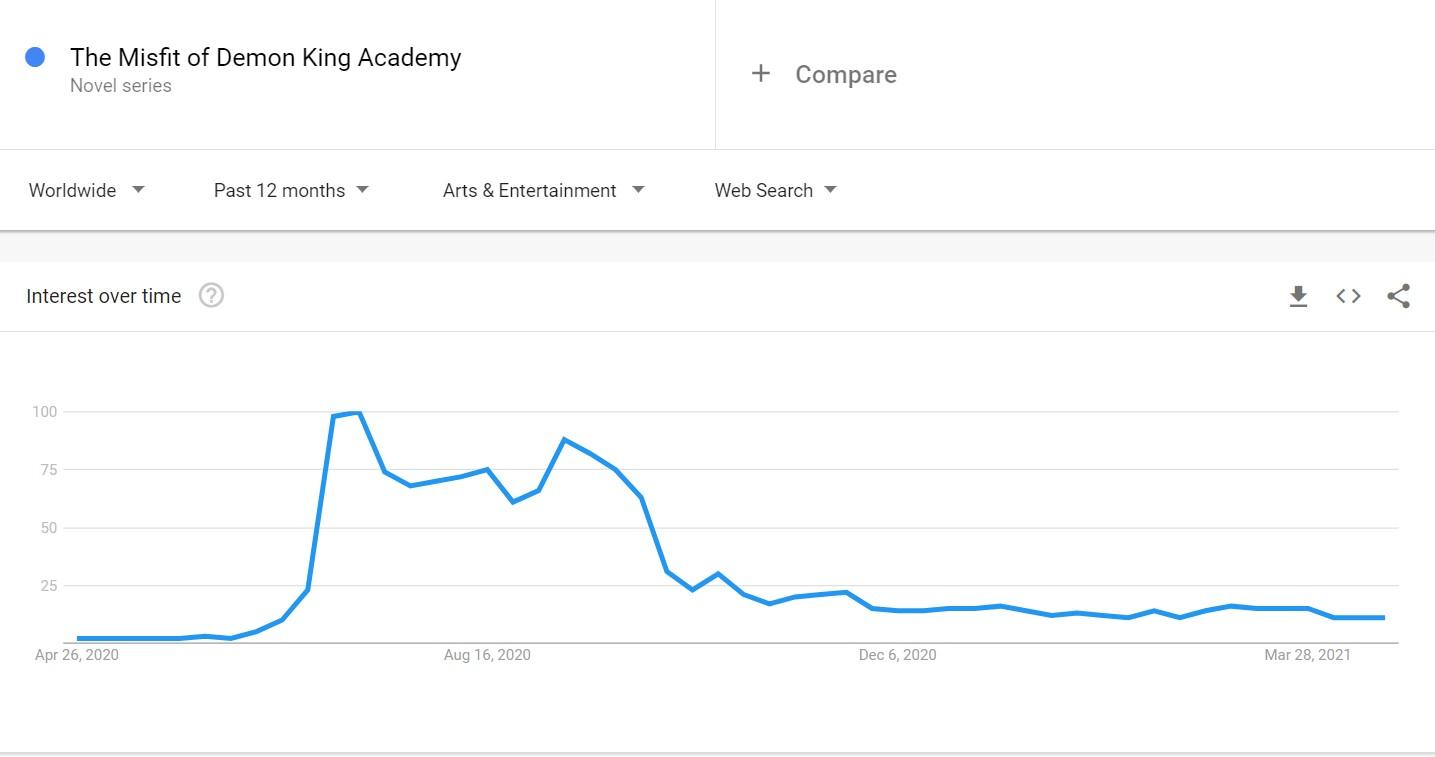This screenshot has width=1435, height=757.
Task: Select The Misfit of Demon King Academy term
Action: point(265,58)
